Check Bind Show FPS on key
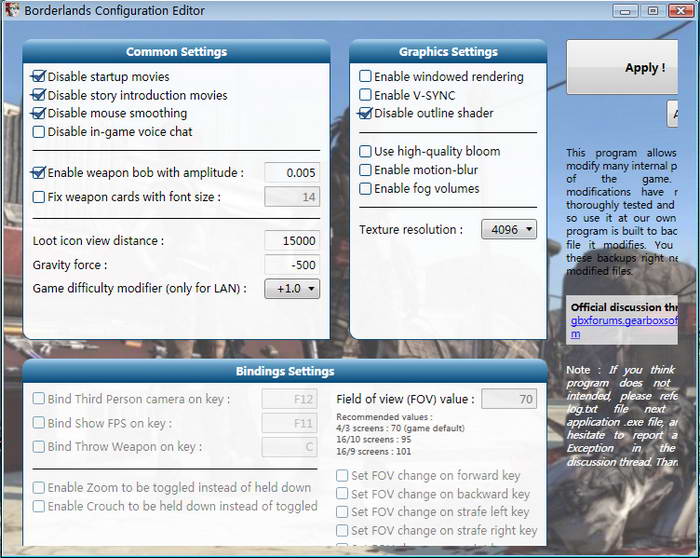 pyautogui.click(x=39, y=422)
